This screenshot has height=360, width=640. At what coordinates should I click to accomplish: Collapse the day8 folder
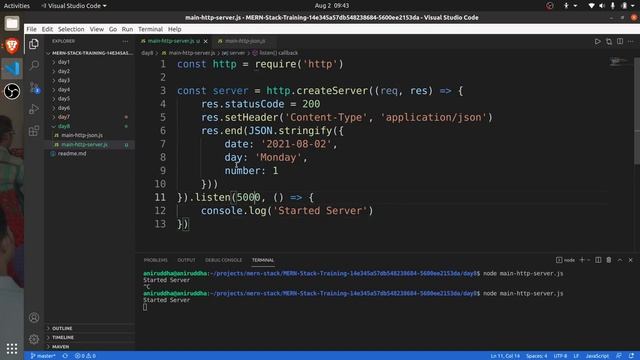pyautogui.click(x=64, y=126)
